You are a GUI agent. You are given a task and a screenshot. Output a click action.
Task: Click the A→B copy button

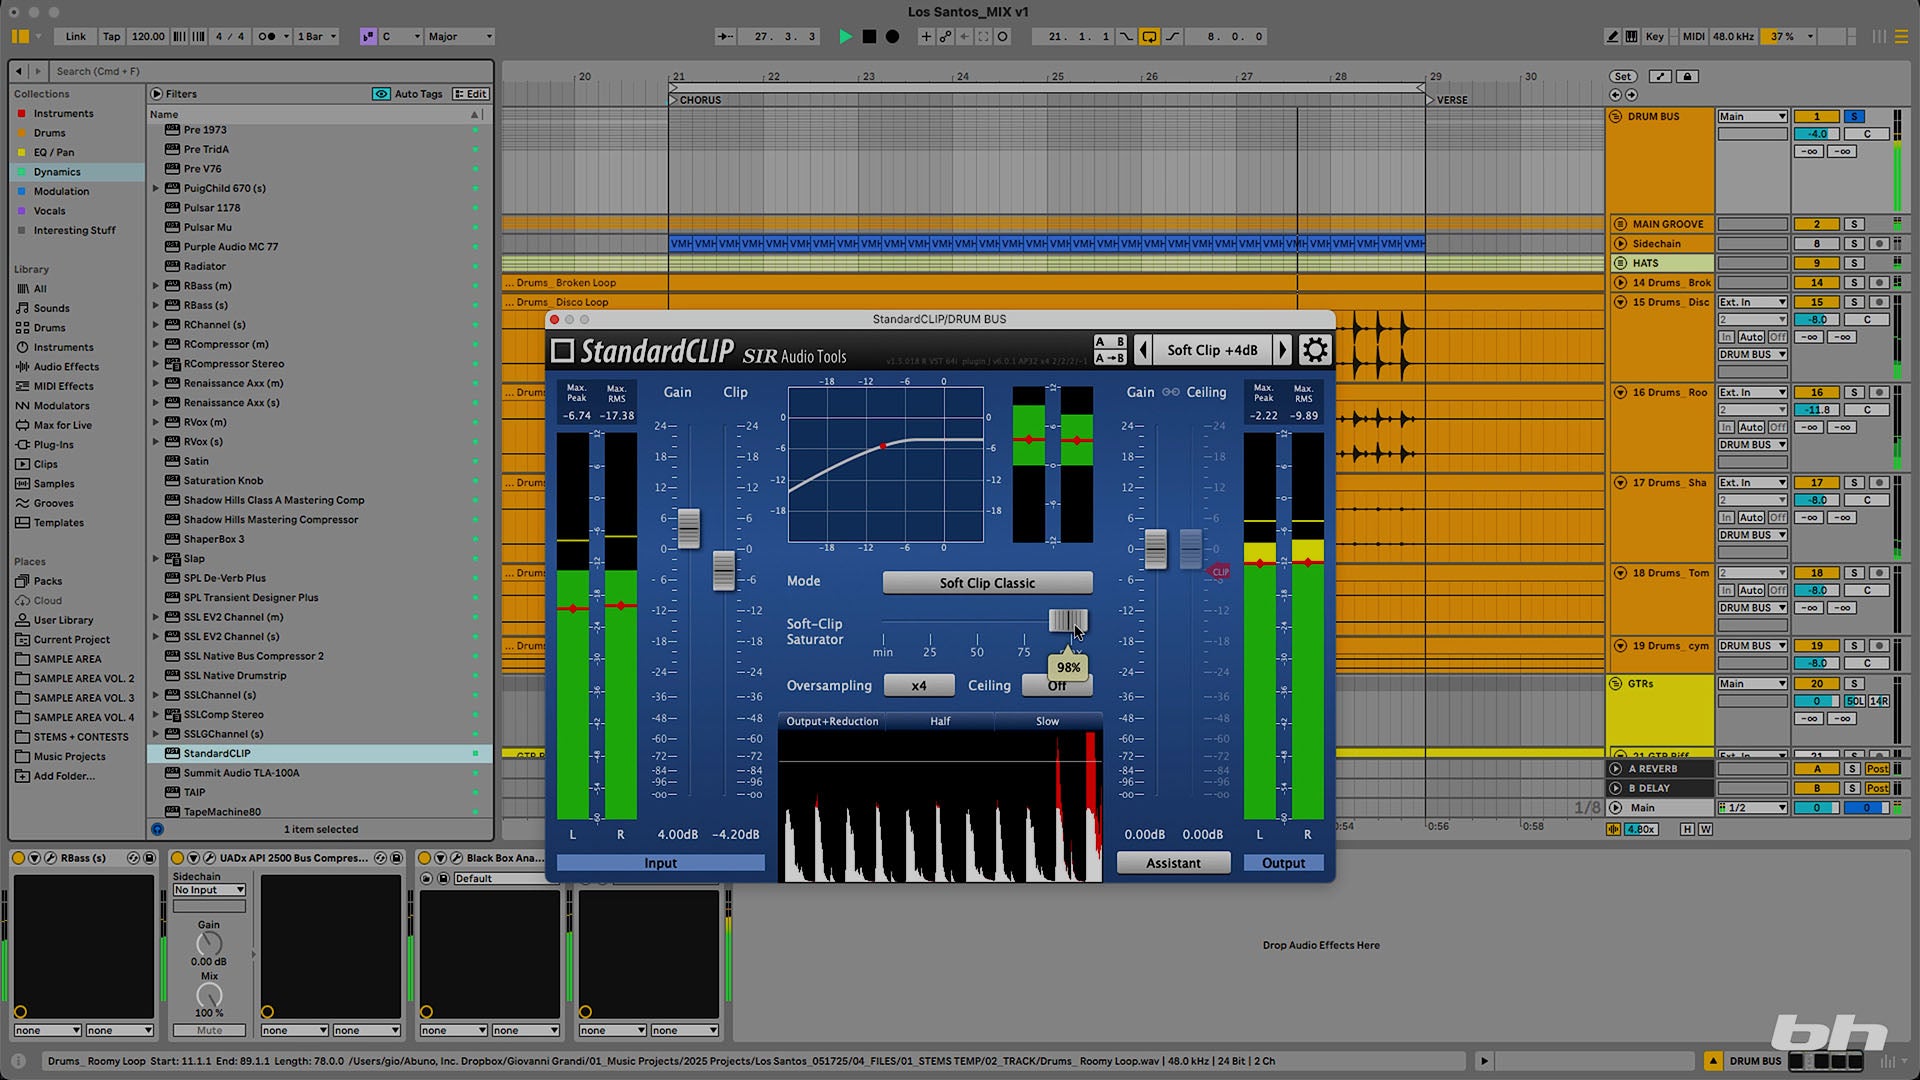tap(1109, 357)
